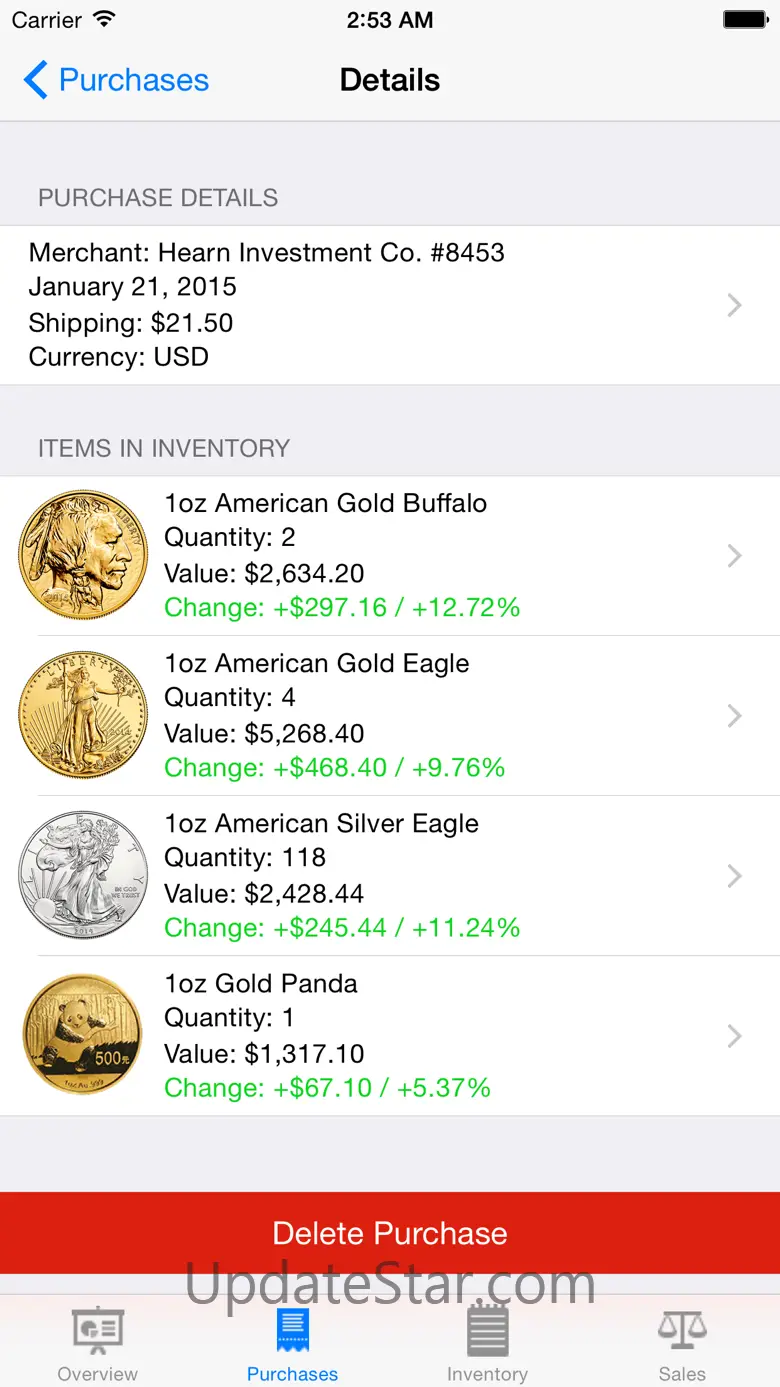The width and height of the screenshot is (780, 1387).
Task: Go back to Purchases
Action: [x=117, y=80]
